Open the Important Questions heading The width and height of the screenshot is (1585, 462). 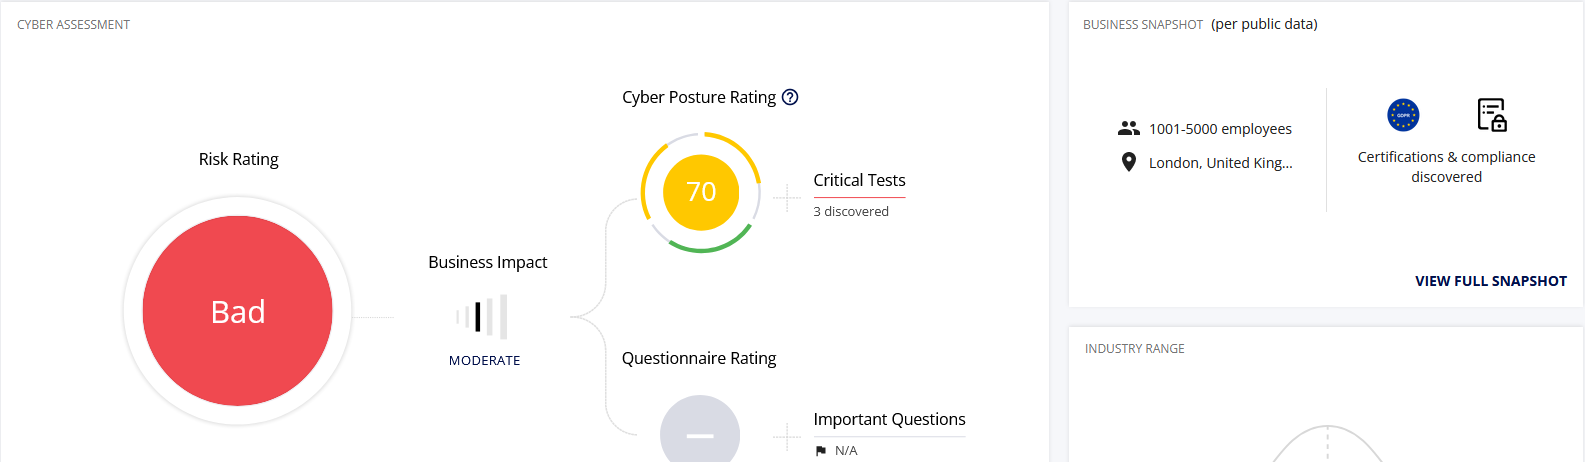pyautogui.click(x=889, y=419)
